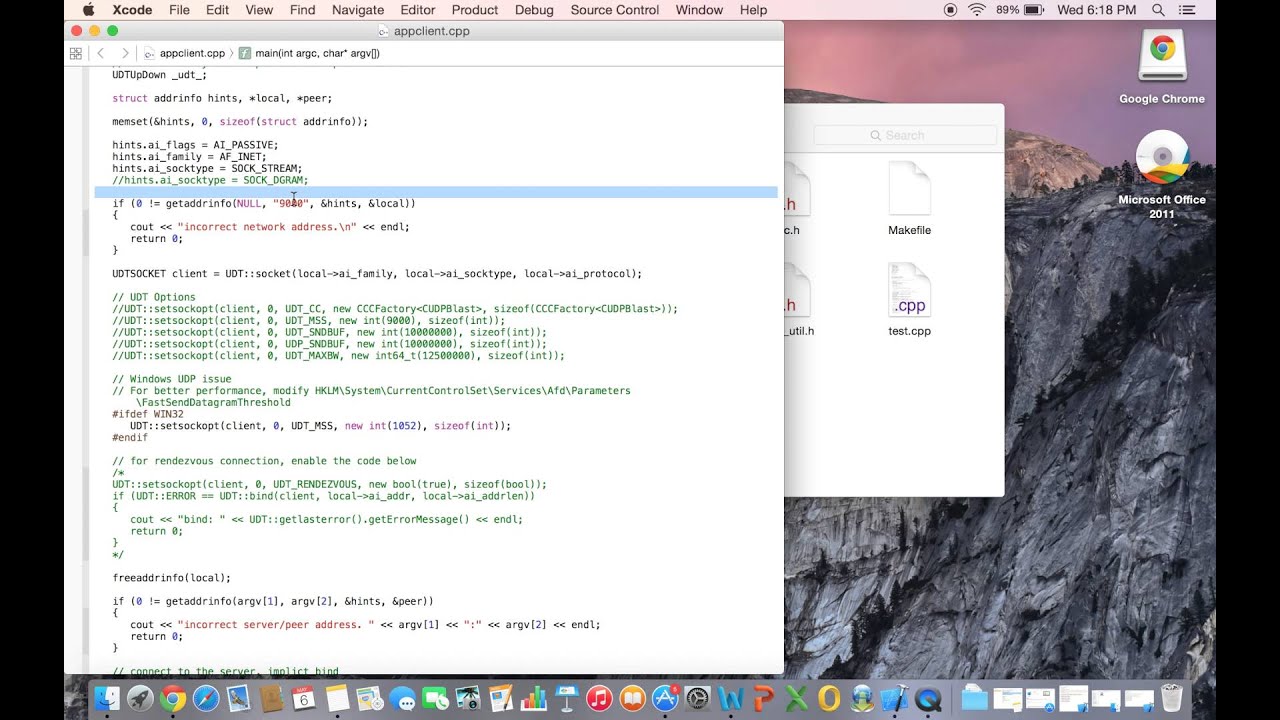Open the Trash in the Dock
1280x720 pixels.
1172,698
